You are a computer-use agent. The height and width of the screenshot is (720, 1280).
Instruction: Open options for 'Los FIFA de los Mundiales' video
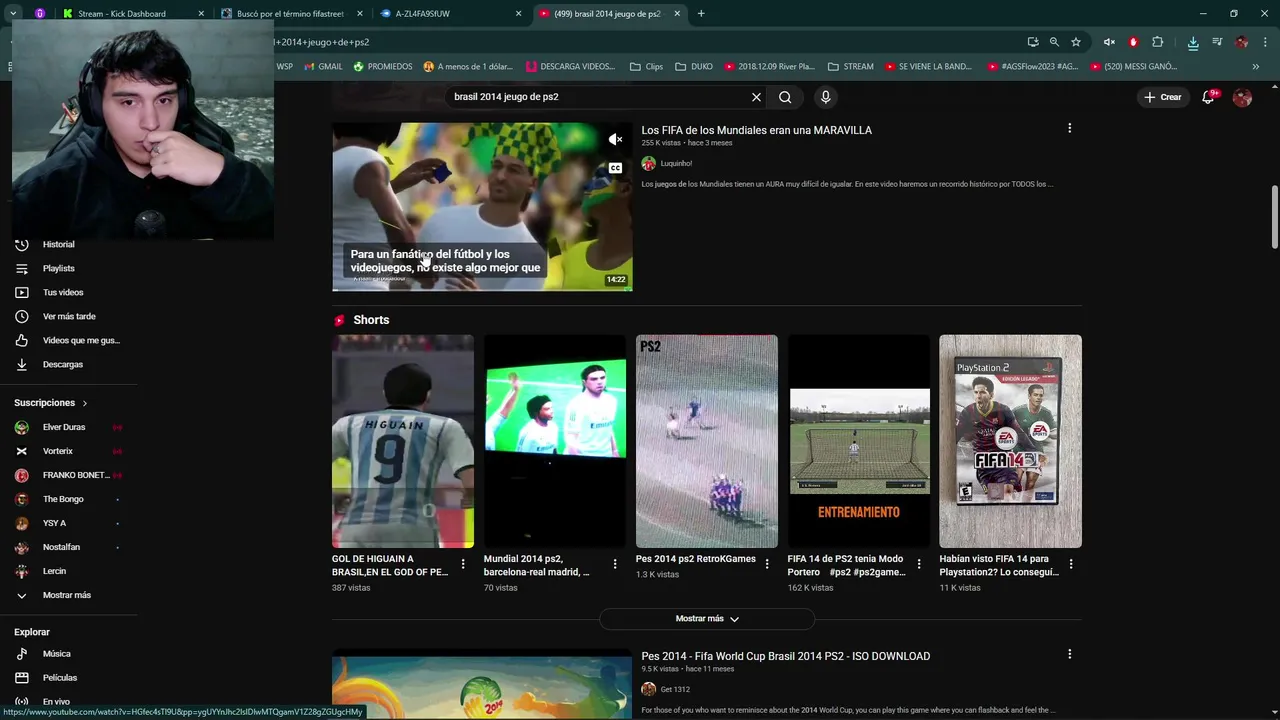click(1069, 129)
